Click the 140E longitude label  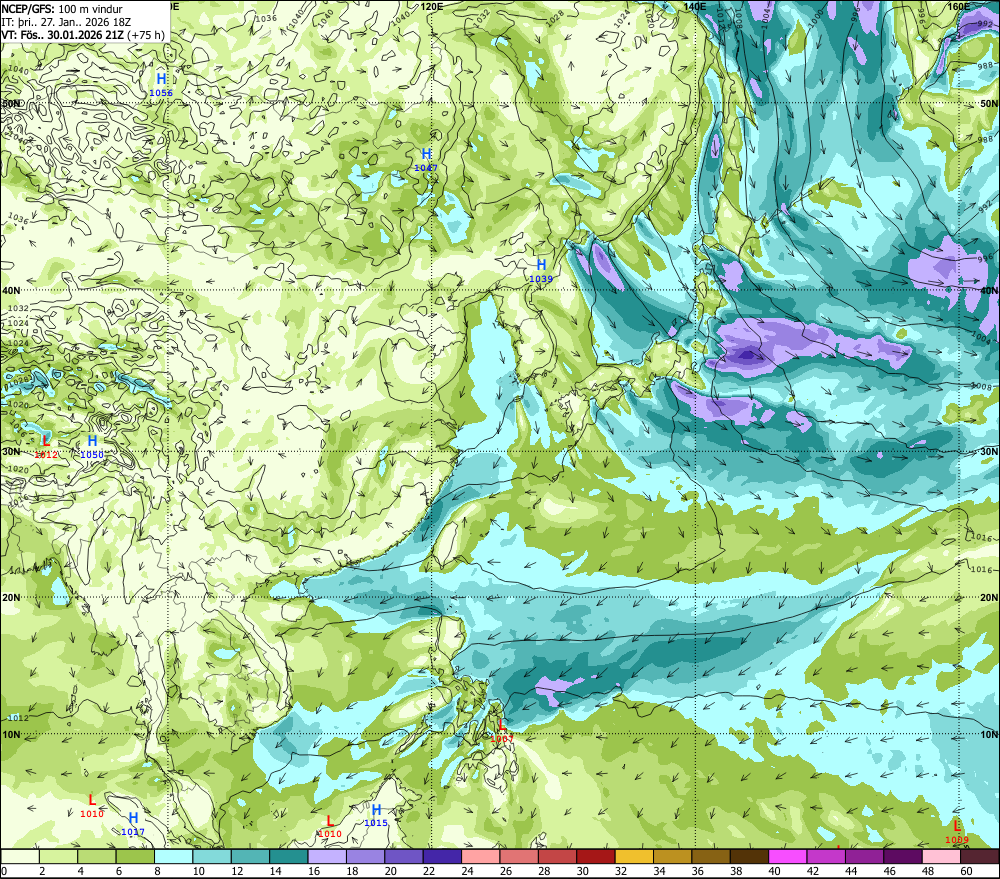click(695, 6)
